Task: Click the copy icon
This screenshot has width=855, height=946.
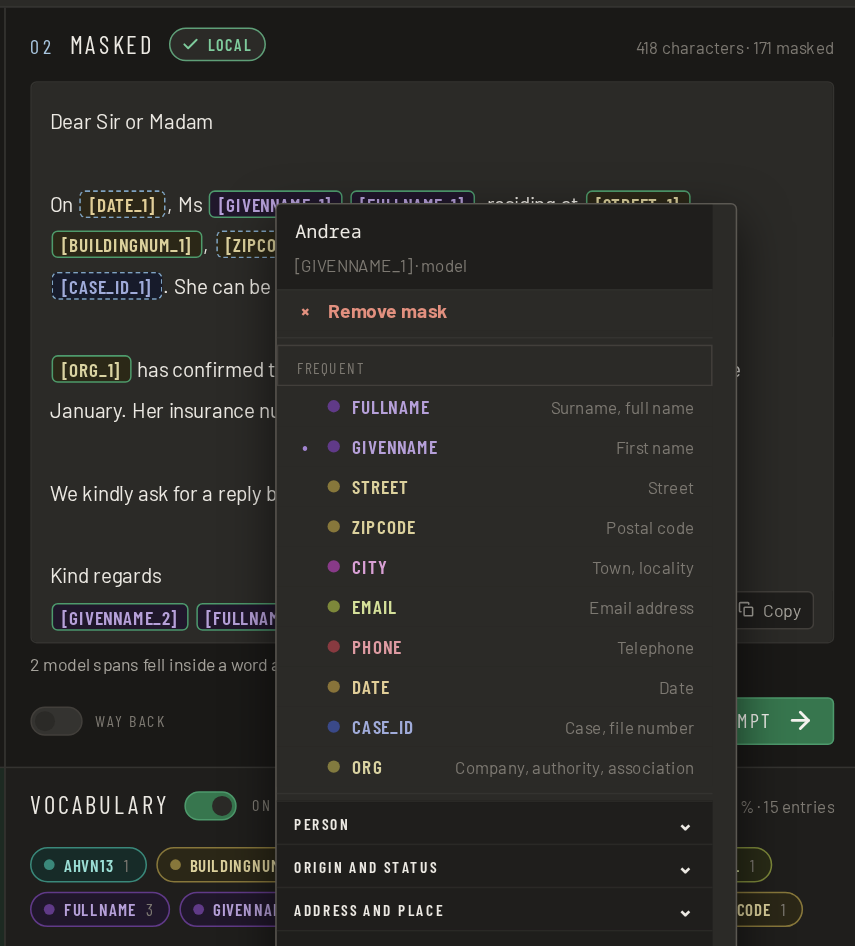Action: 746,610
